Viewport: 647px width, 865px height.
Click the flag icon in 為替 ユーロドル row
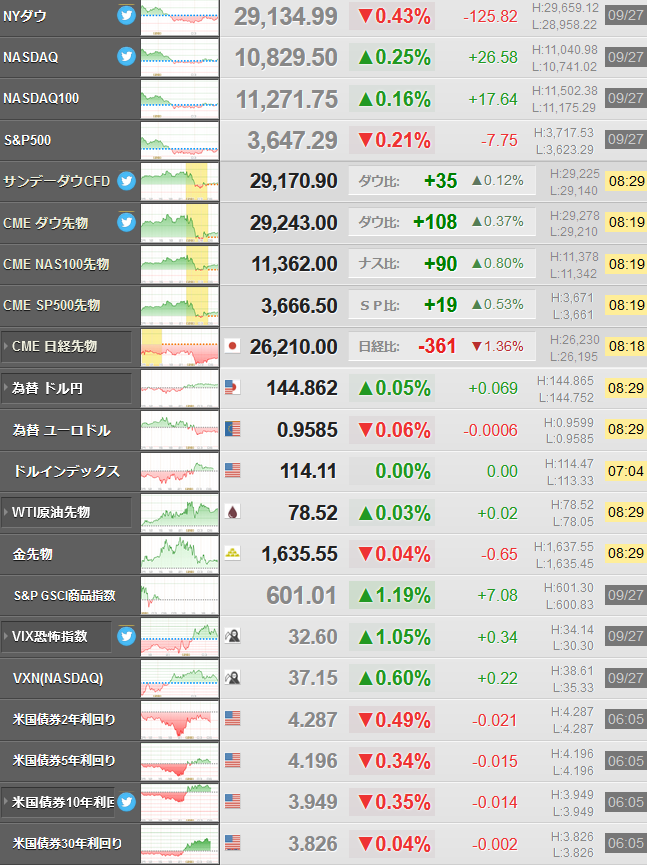point(232,429)
